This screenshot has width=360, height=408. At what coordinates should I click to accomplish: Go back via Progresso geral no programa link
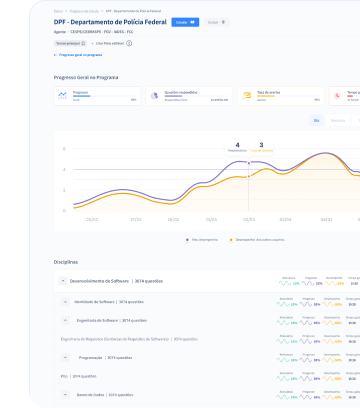[78, 55]
